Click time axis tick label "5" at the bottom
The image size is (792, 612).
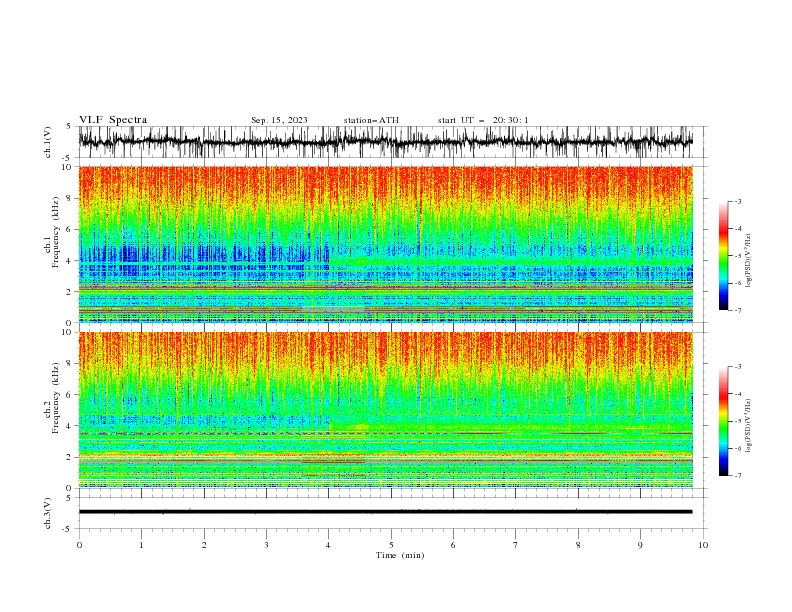391,545
